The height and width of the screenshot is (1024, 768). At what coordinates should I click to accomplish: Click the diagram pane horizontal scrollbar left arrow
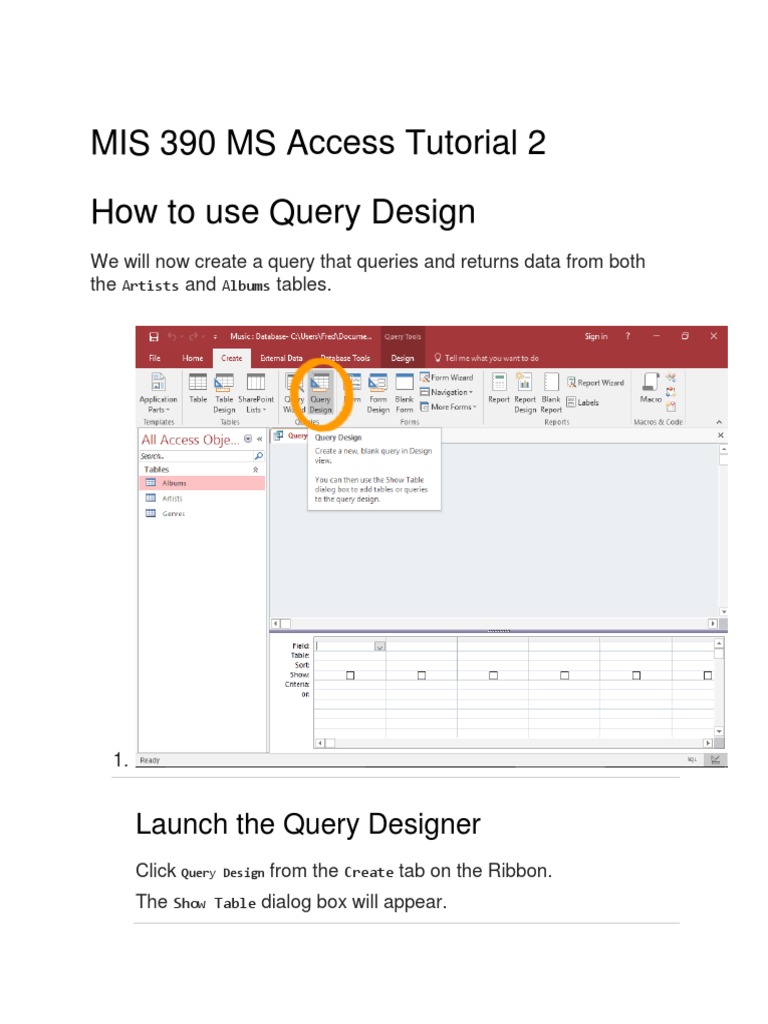point(276,624)
